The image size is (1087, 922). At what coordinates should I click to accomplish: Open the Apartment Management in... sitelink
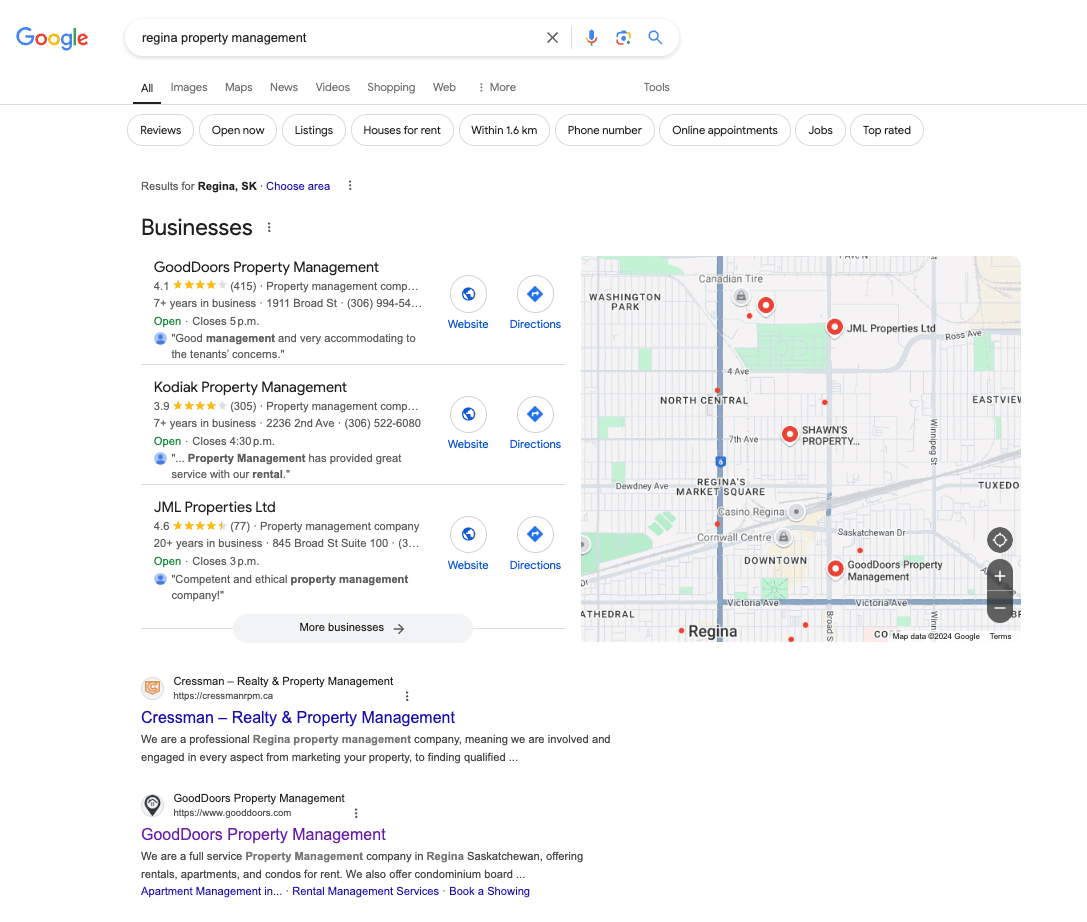(211, 891)
